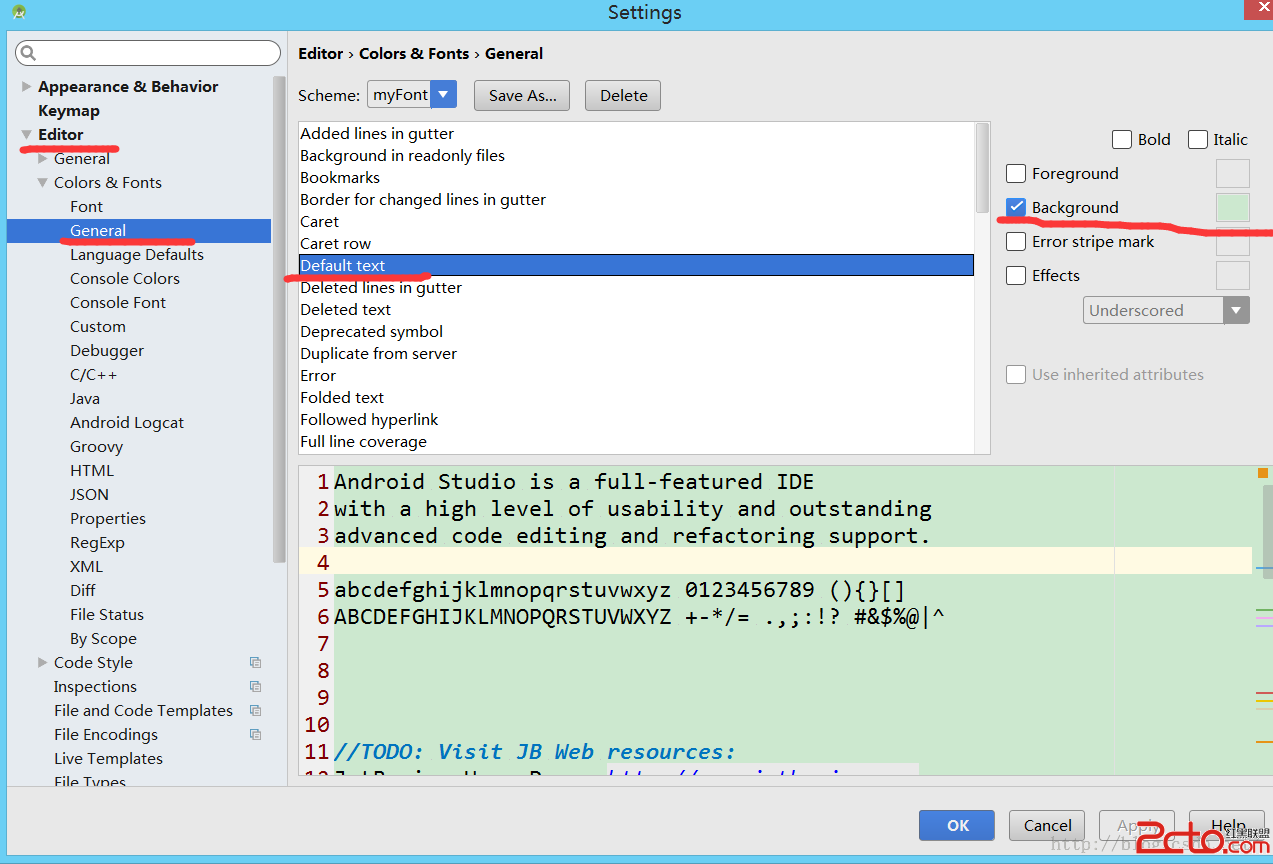This screenshot has width=1273, height=864.
Task: Enable the Bold checkbox
Action: click(x=1122, y=140)
